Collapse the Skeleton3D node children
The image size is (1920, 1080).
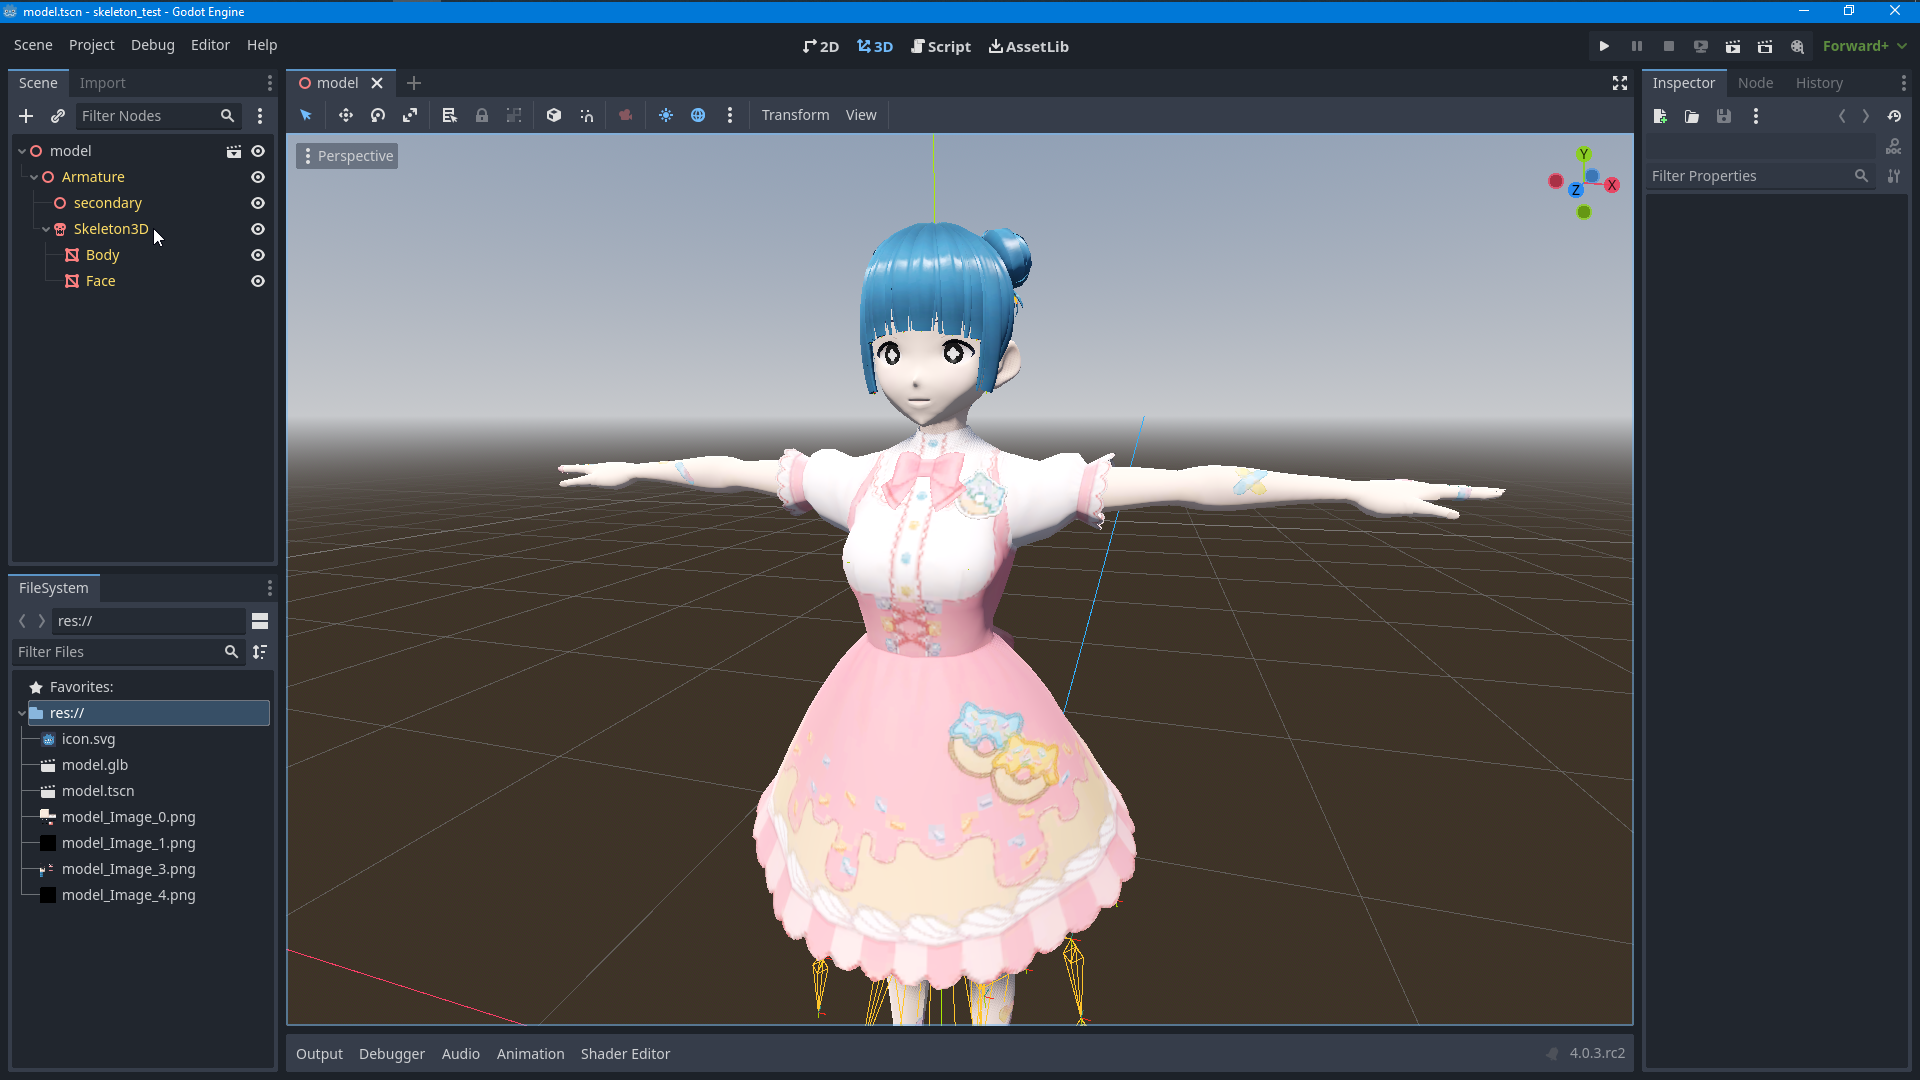(45, 229)
